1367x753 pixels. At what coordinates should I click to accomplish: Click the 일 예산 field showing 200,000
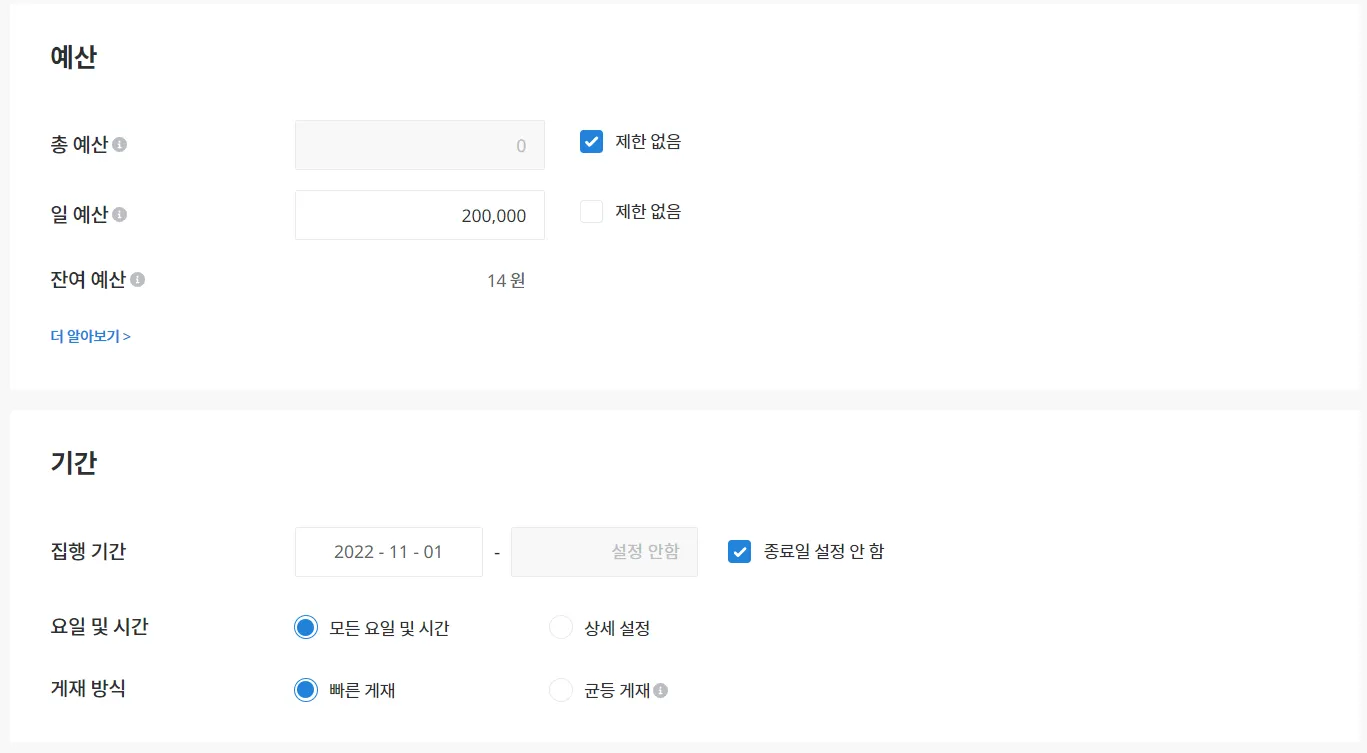tap(420, 215)
